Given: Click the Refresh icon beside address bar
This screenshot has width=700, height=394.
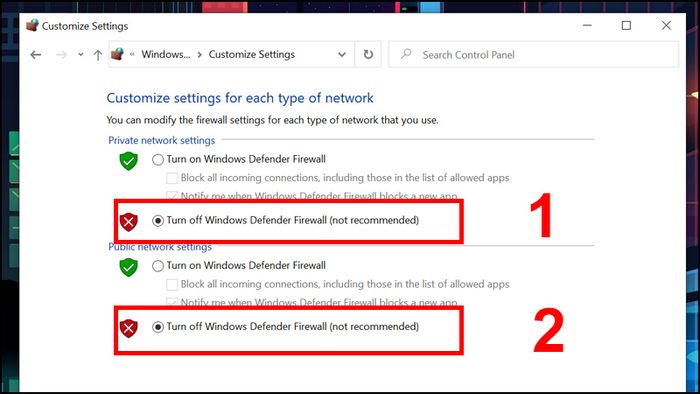Looking at the screenshot, I should point(368,54).
